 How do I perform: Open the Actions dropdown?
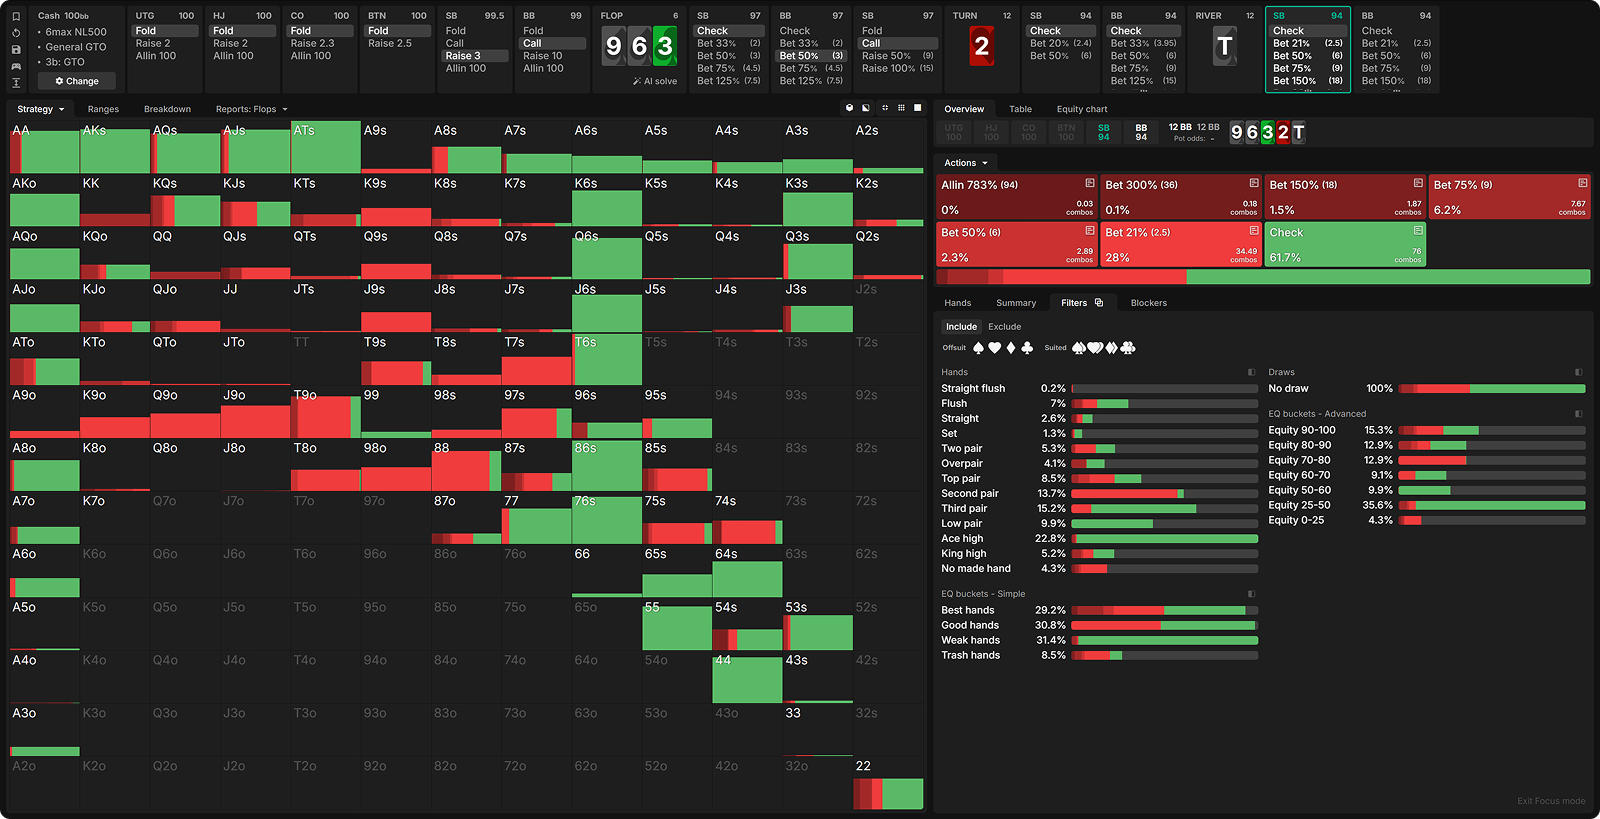click(x=966, y=163)
